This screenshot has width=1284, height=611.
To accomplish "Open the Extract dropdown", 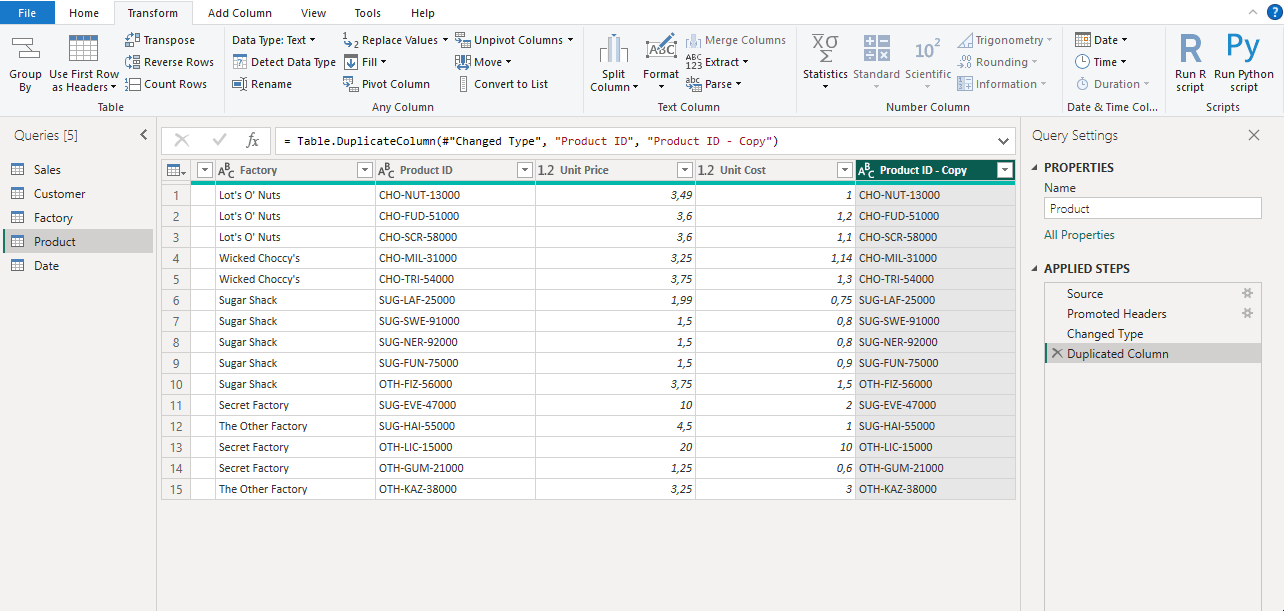I will (x=717, y=62).
